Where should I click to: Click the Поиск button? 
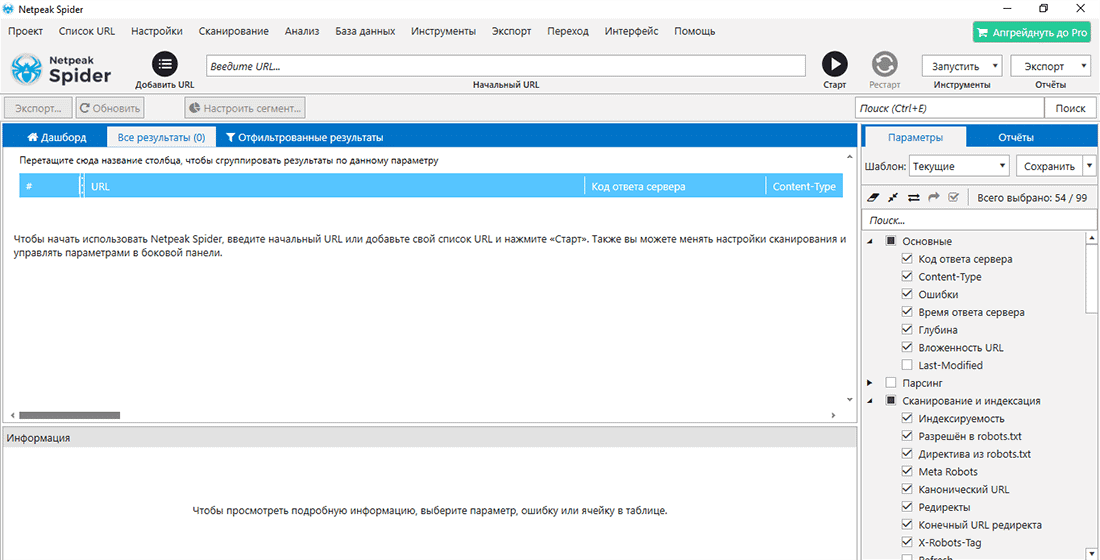point(1070,109)
